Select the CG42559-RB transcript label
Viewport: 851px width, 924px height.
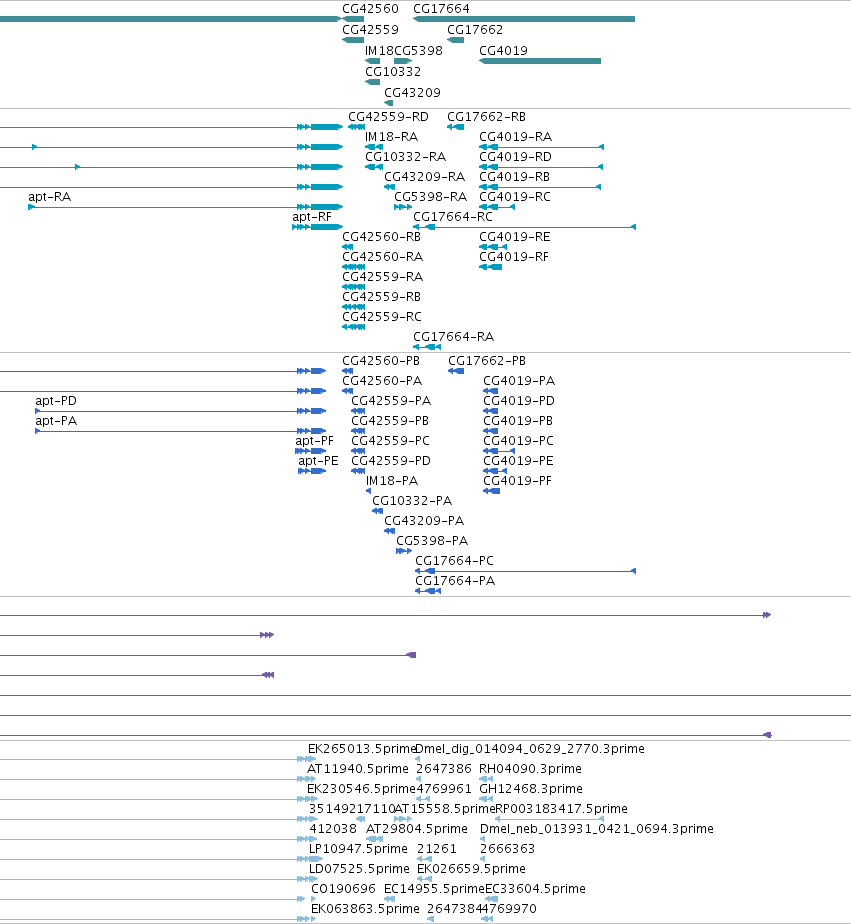(x=381, y=297)
